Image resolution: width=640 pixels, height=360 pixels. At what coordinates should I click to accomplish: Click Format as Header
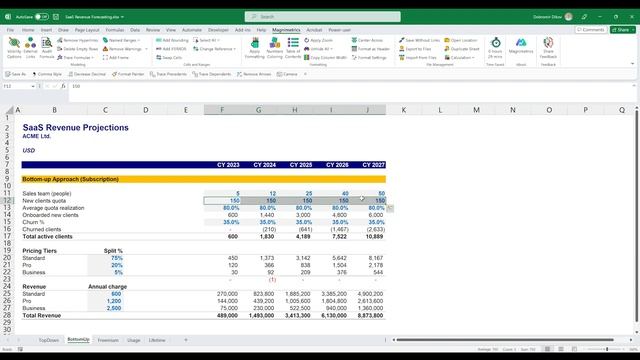pyautogui.click(x=371, y=49)
